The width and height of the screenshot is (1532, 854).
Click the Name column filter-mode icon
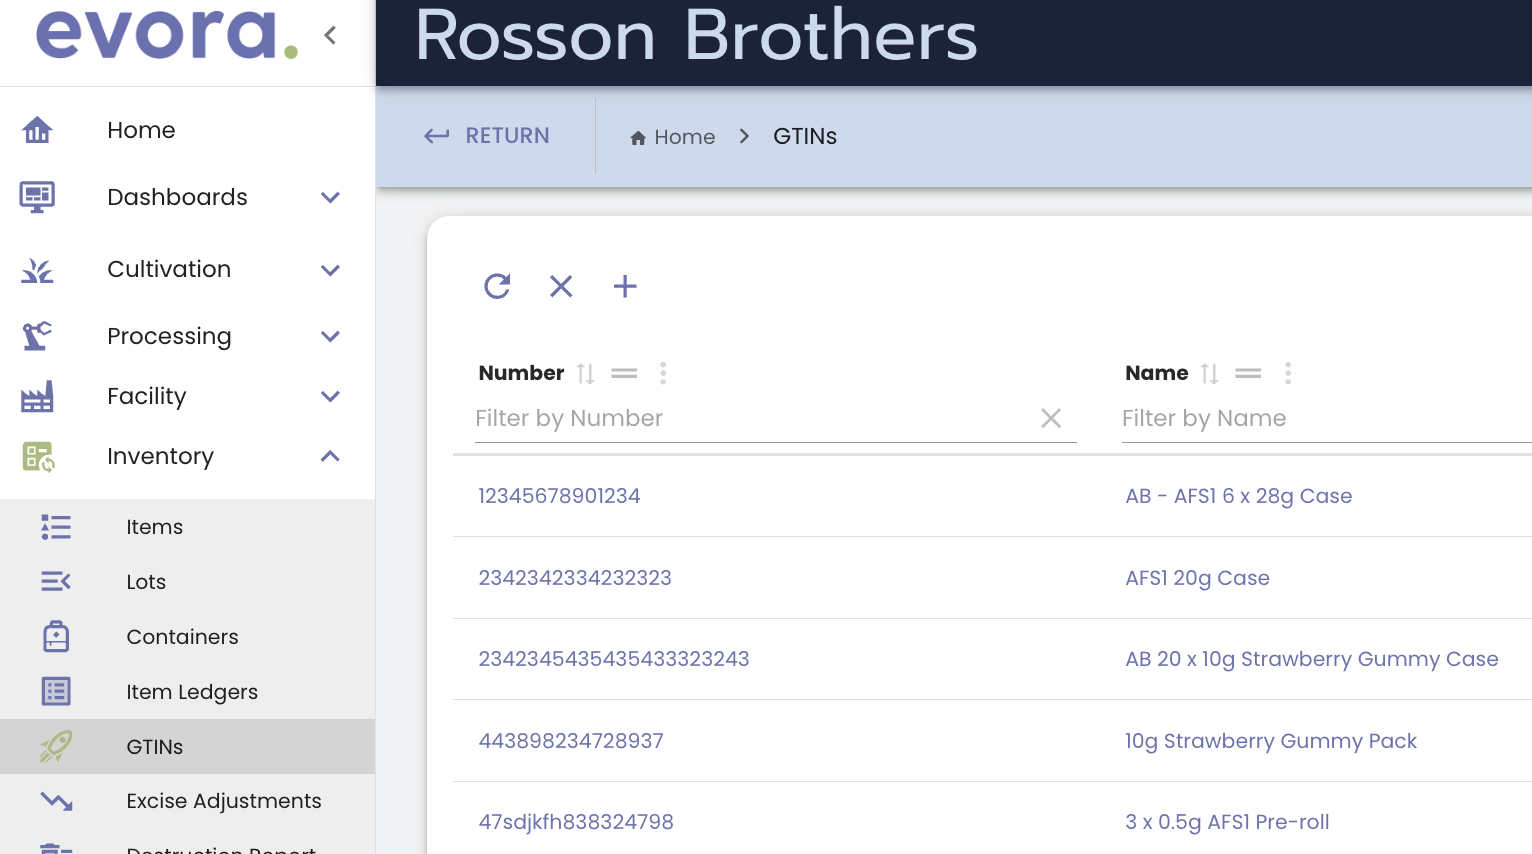[1248, 373]
